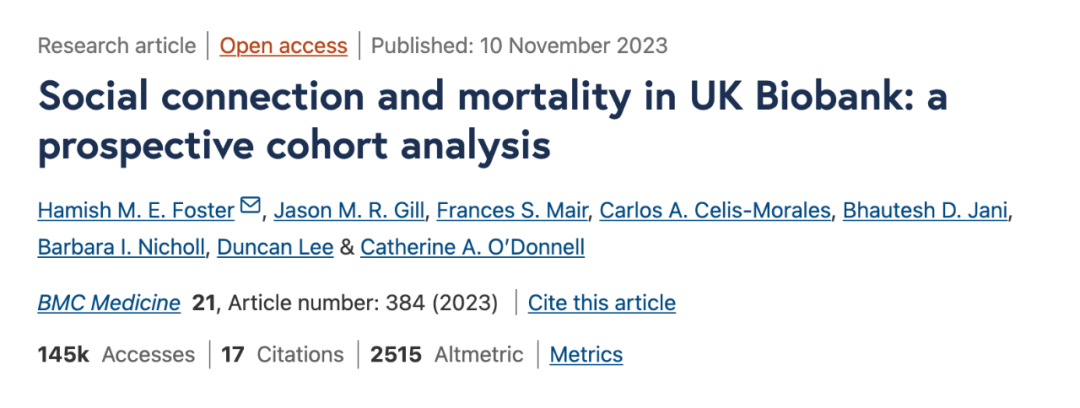This screenshot has height=408, width=1080.
Task: Open the Metrics link
Action: [x=586, y=354]
